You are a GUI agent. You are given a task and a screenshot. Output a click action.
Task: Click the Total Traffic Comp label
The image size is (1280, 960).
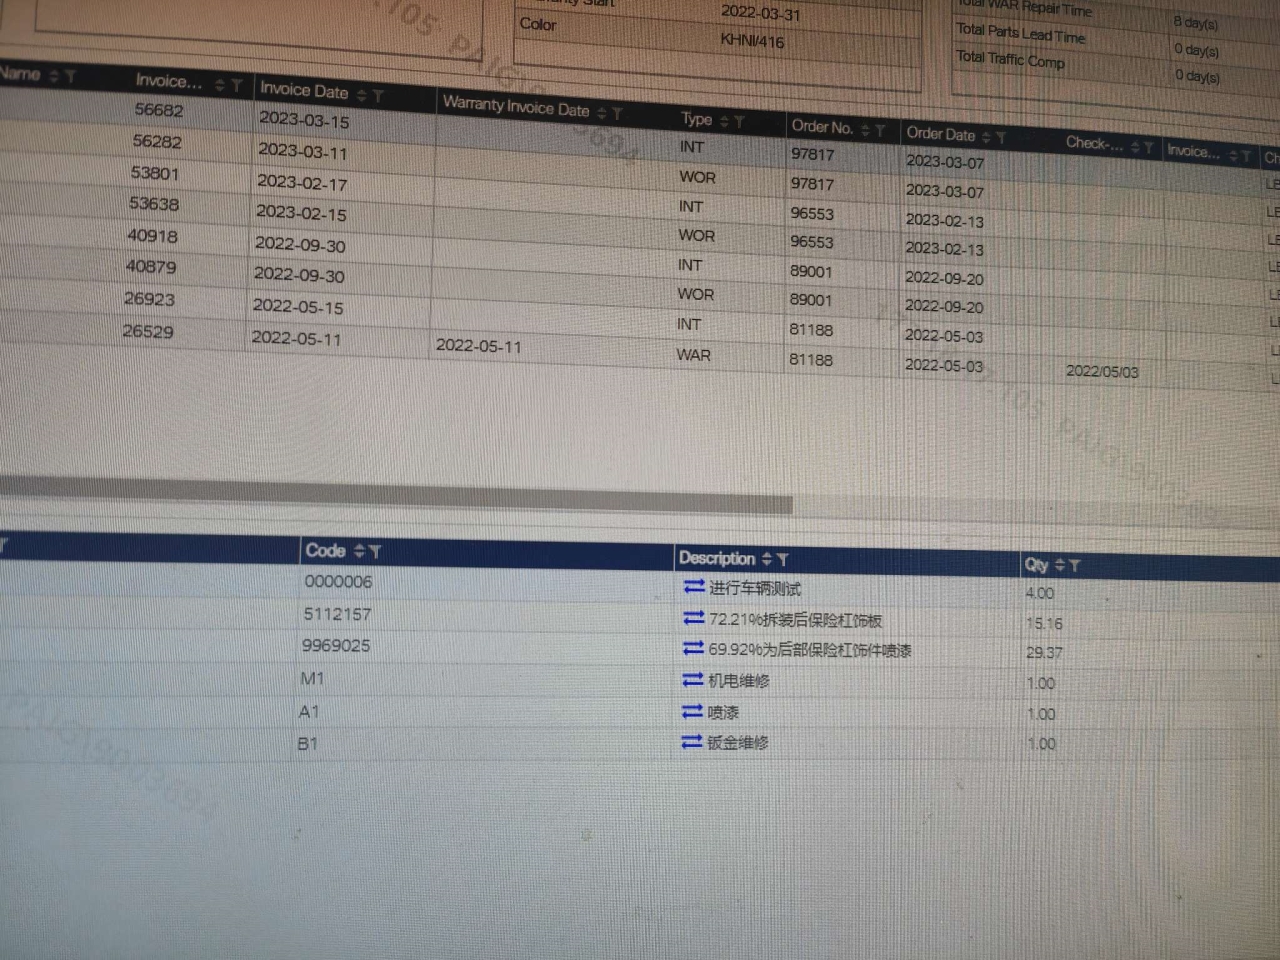click(x=1010, y=59)
